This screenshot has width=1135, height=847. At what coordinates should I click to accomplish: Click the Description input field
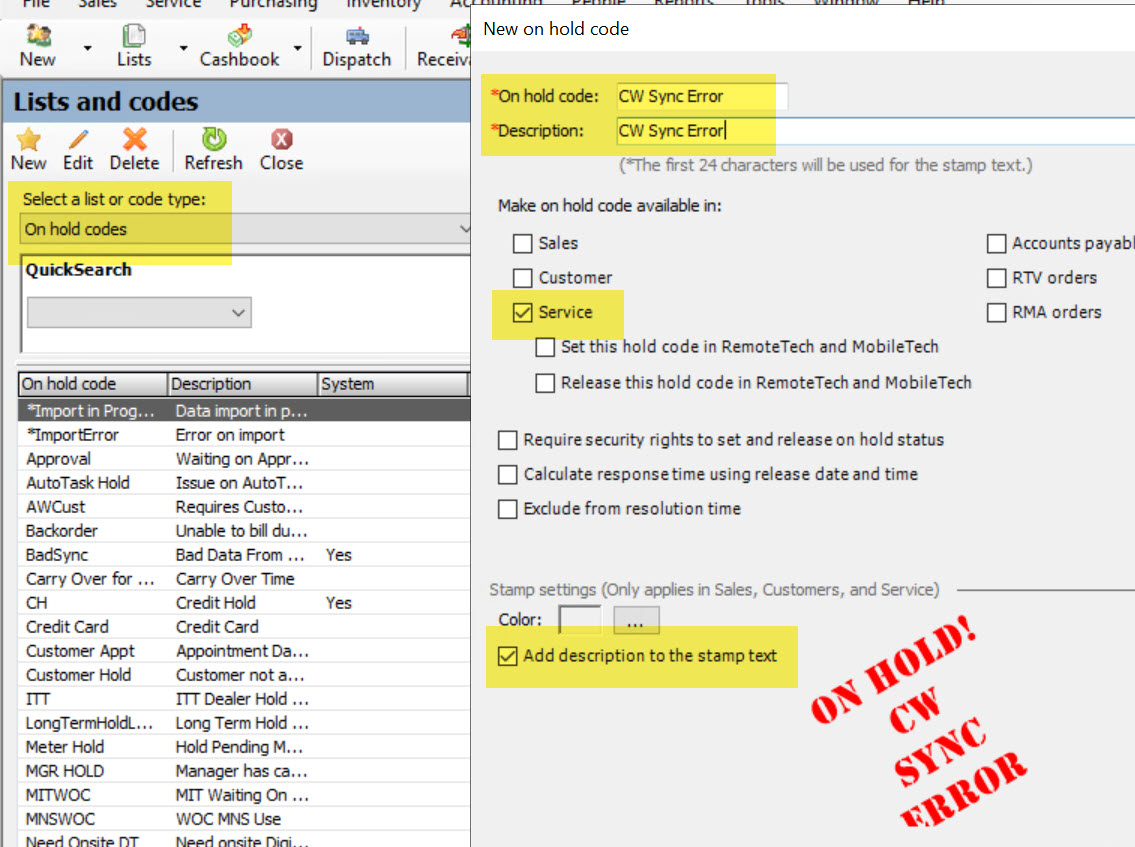pyautogui.click(x=875, y=131)
